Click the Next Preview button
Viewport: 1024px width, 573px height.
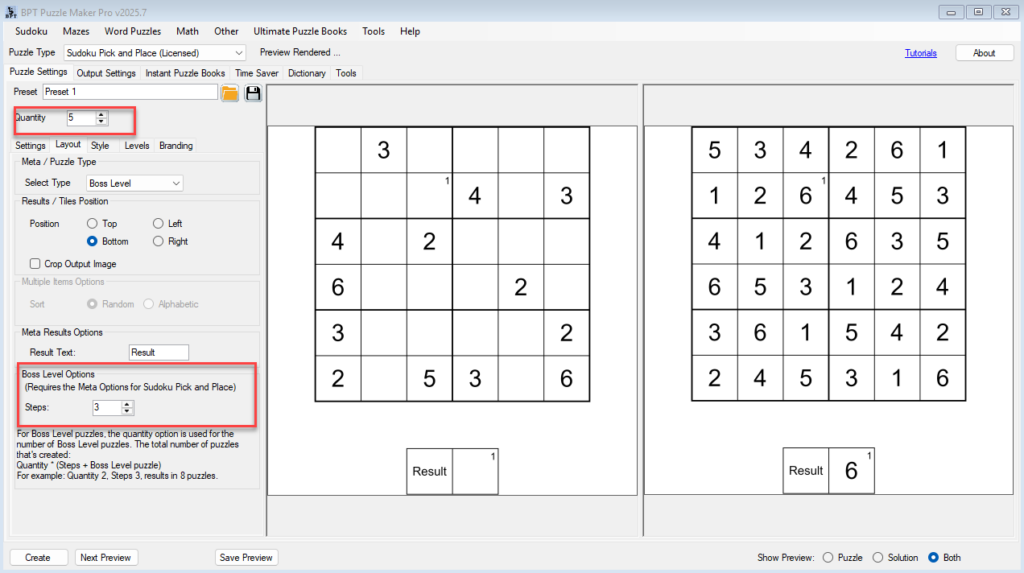(105, 558)
